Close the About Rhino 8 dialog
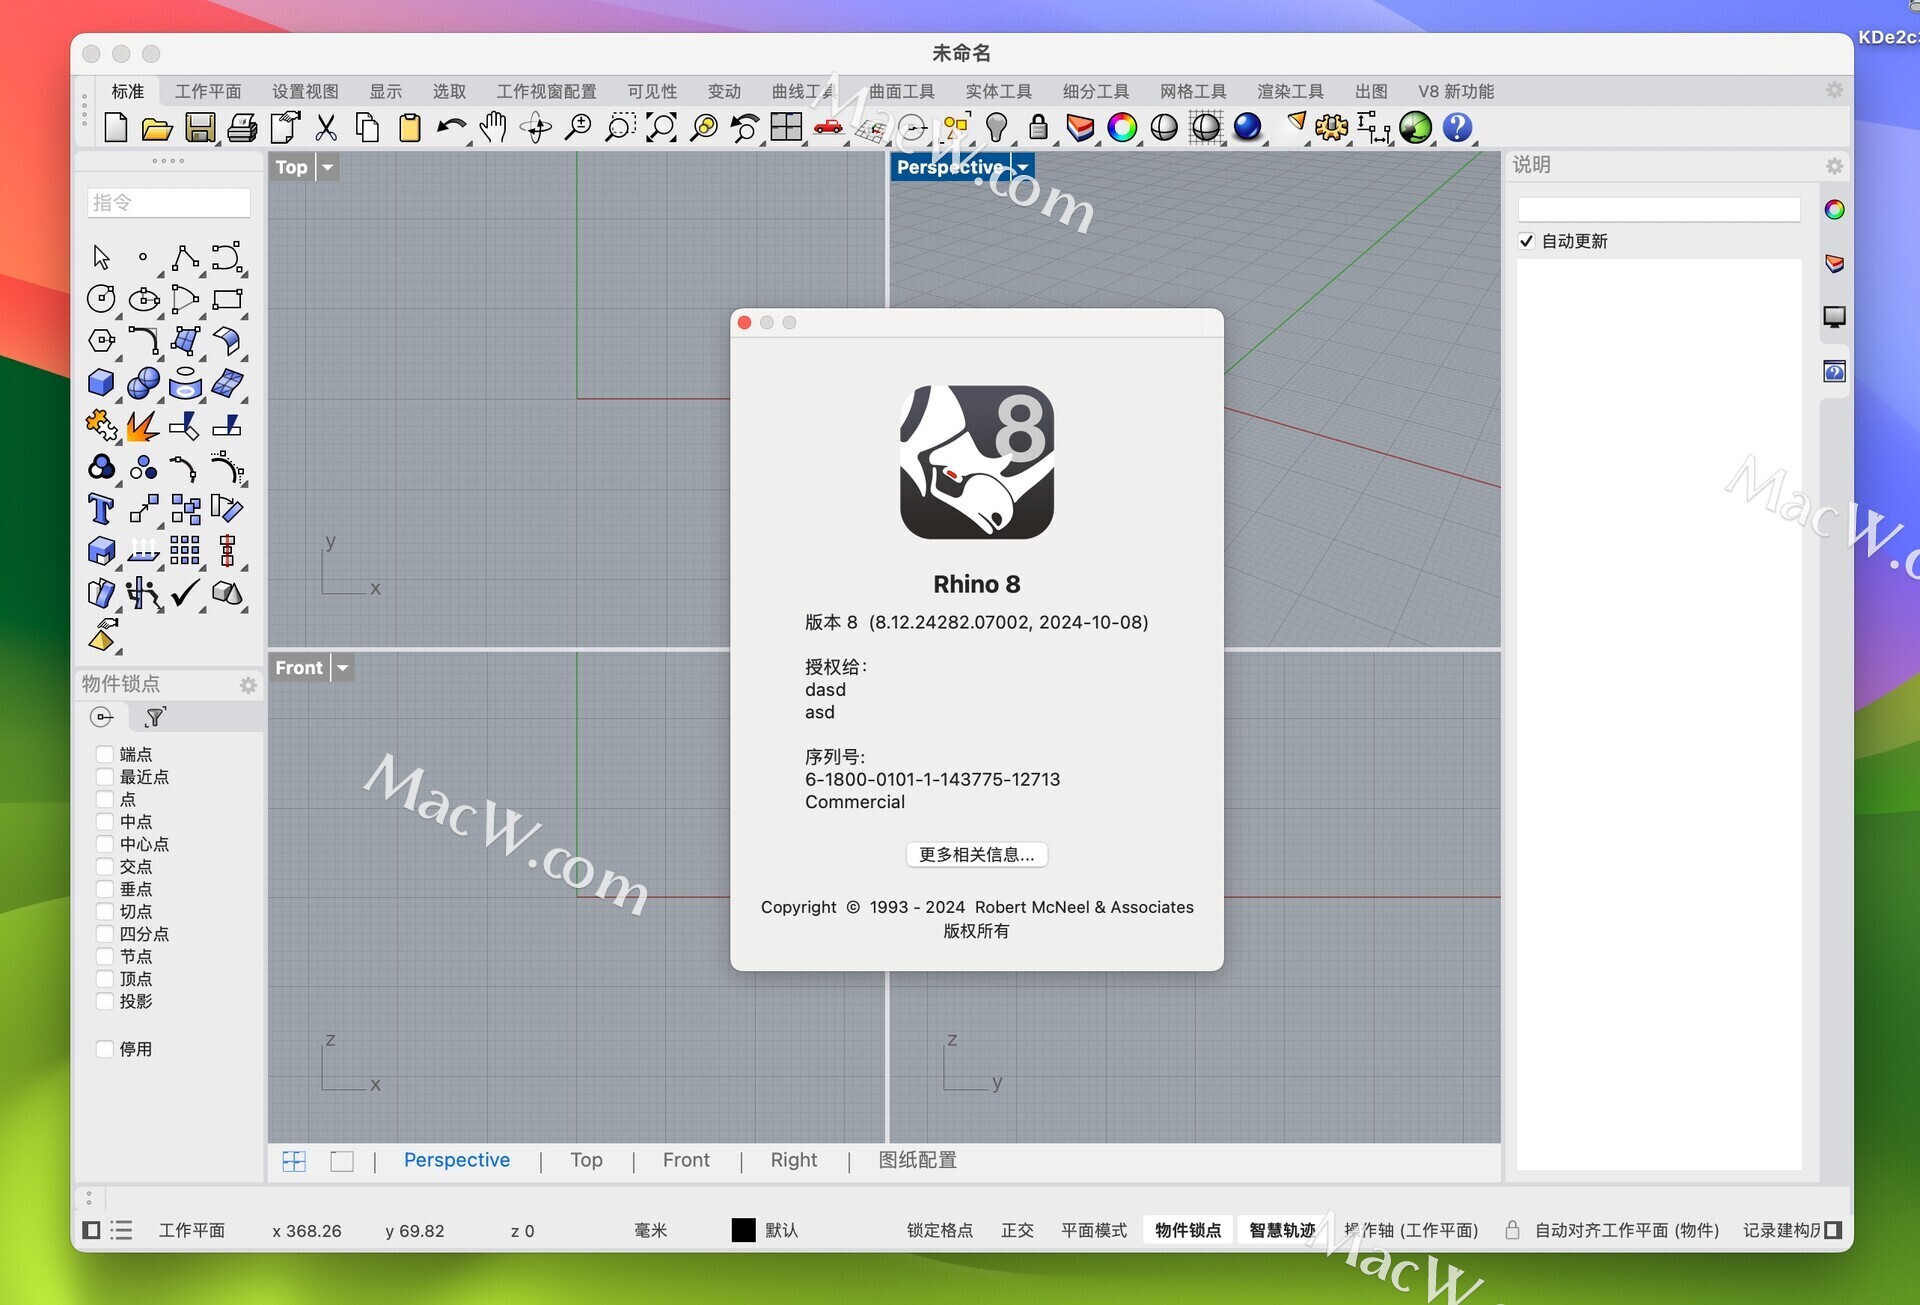The height and width of the screenshot is (1305, 1920). (x=744, y=322)
